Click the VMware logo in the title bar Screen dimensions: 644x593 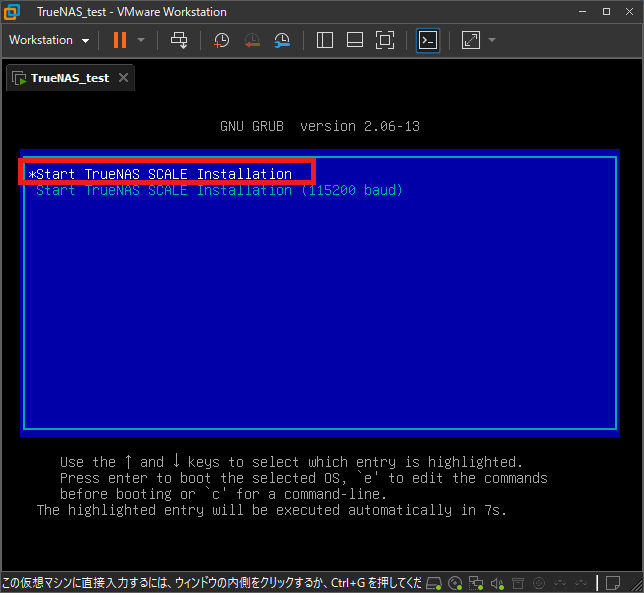[12, 11]
